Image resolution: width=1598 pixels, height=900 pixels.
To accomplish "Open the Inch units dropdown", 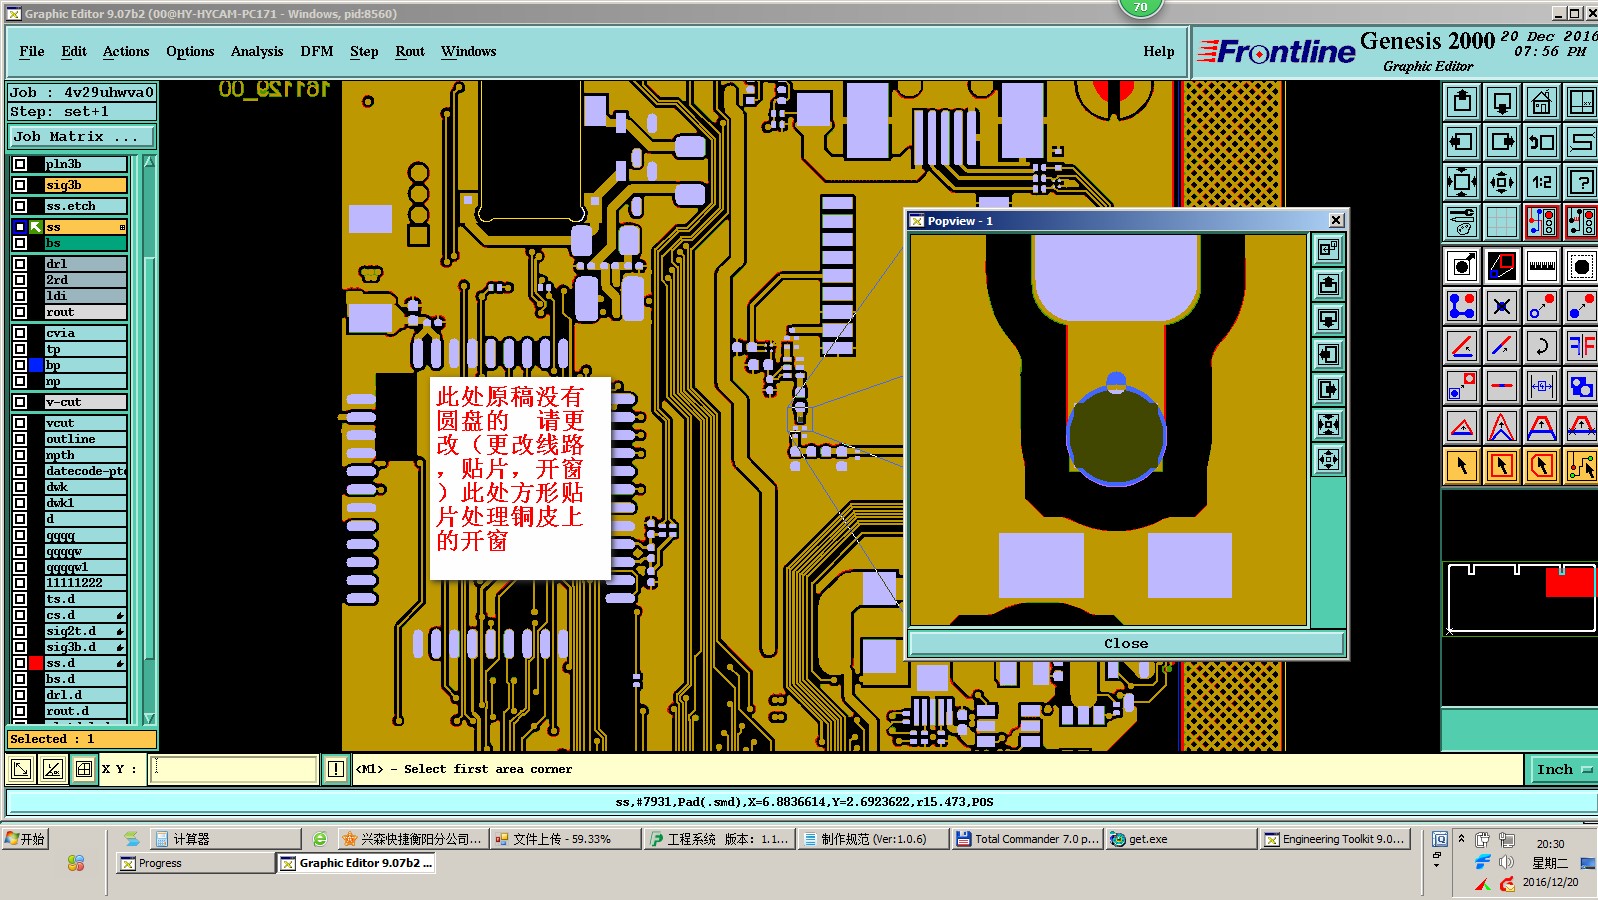I will point(1563,769).
